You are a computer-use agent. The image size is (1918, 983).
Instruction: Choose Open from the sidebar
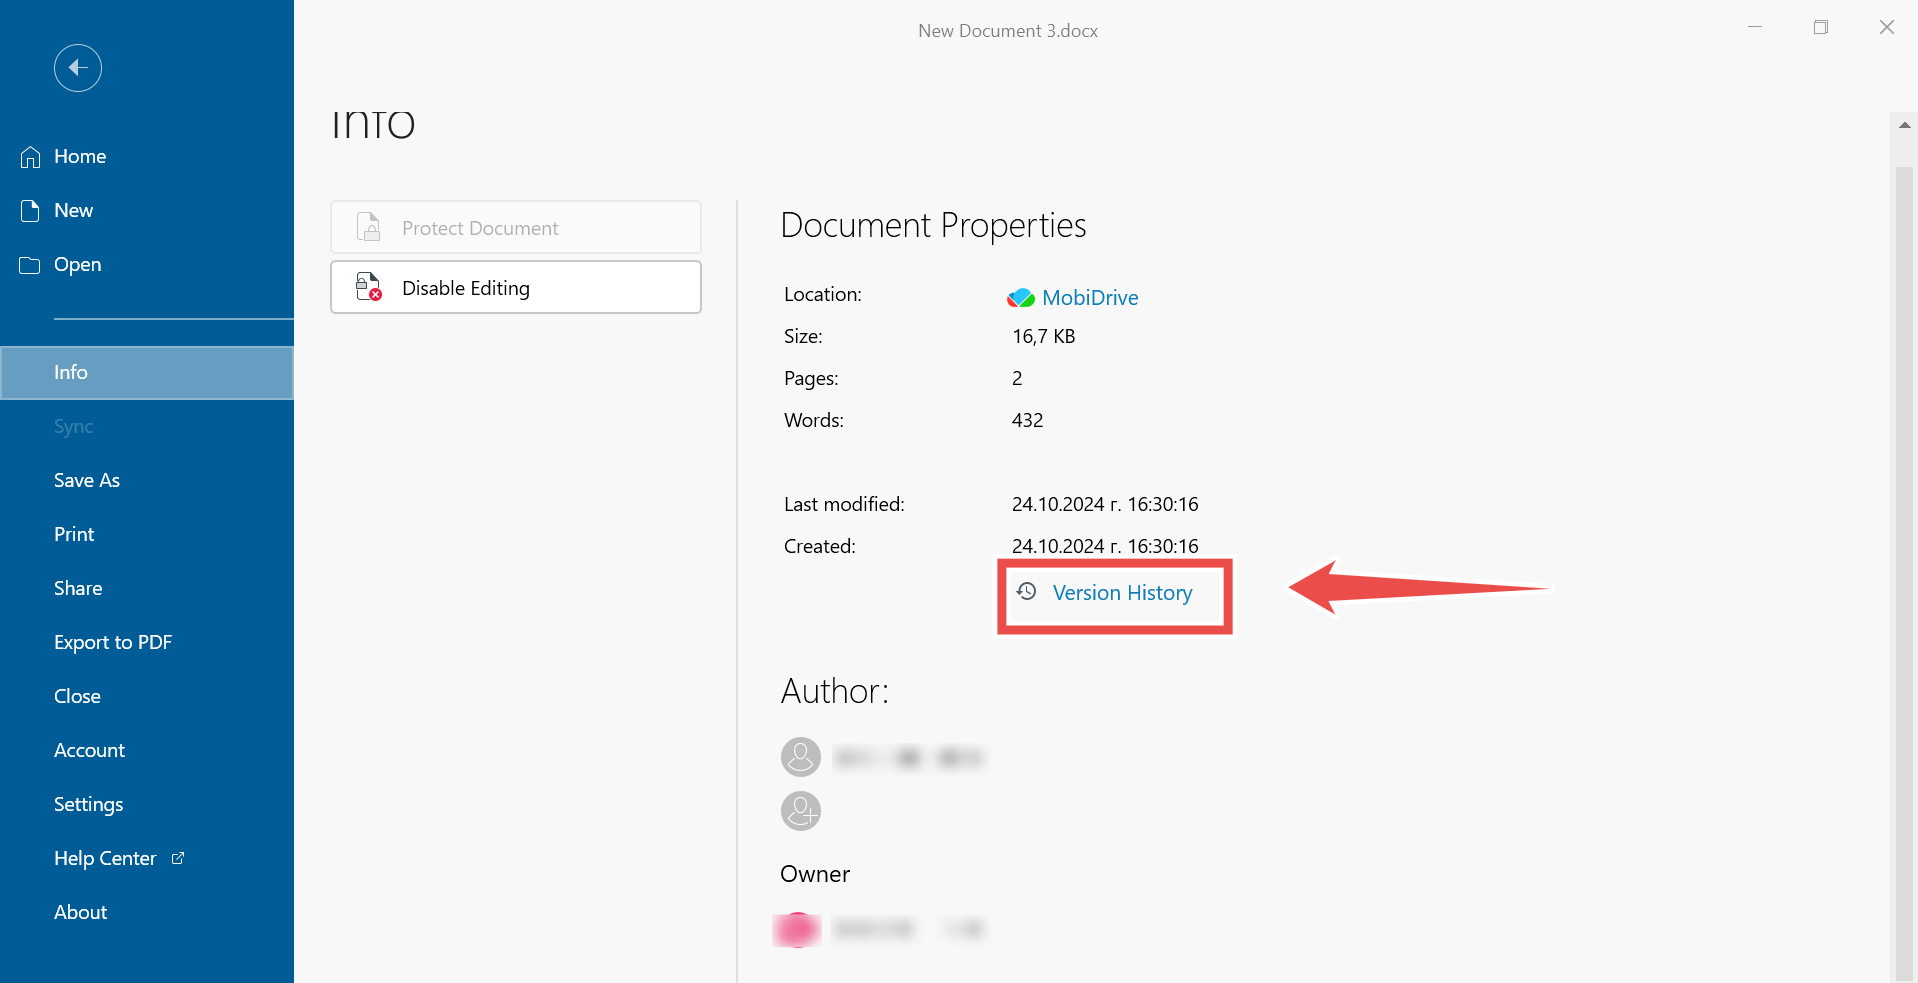point(147,265)
